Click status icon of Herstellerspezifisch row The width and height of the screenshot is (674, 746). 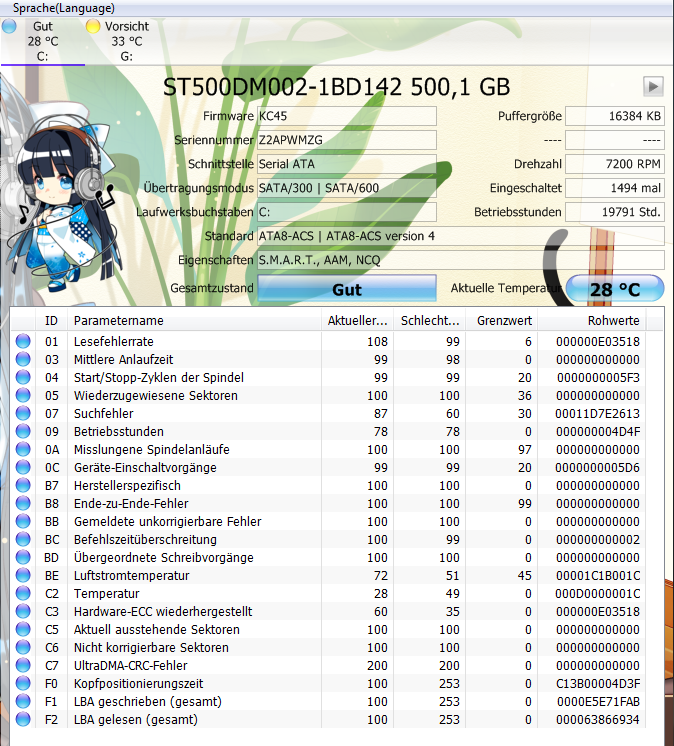(23, 485)
